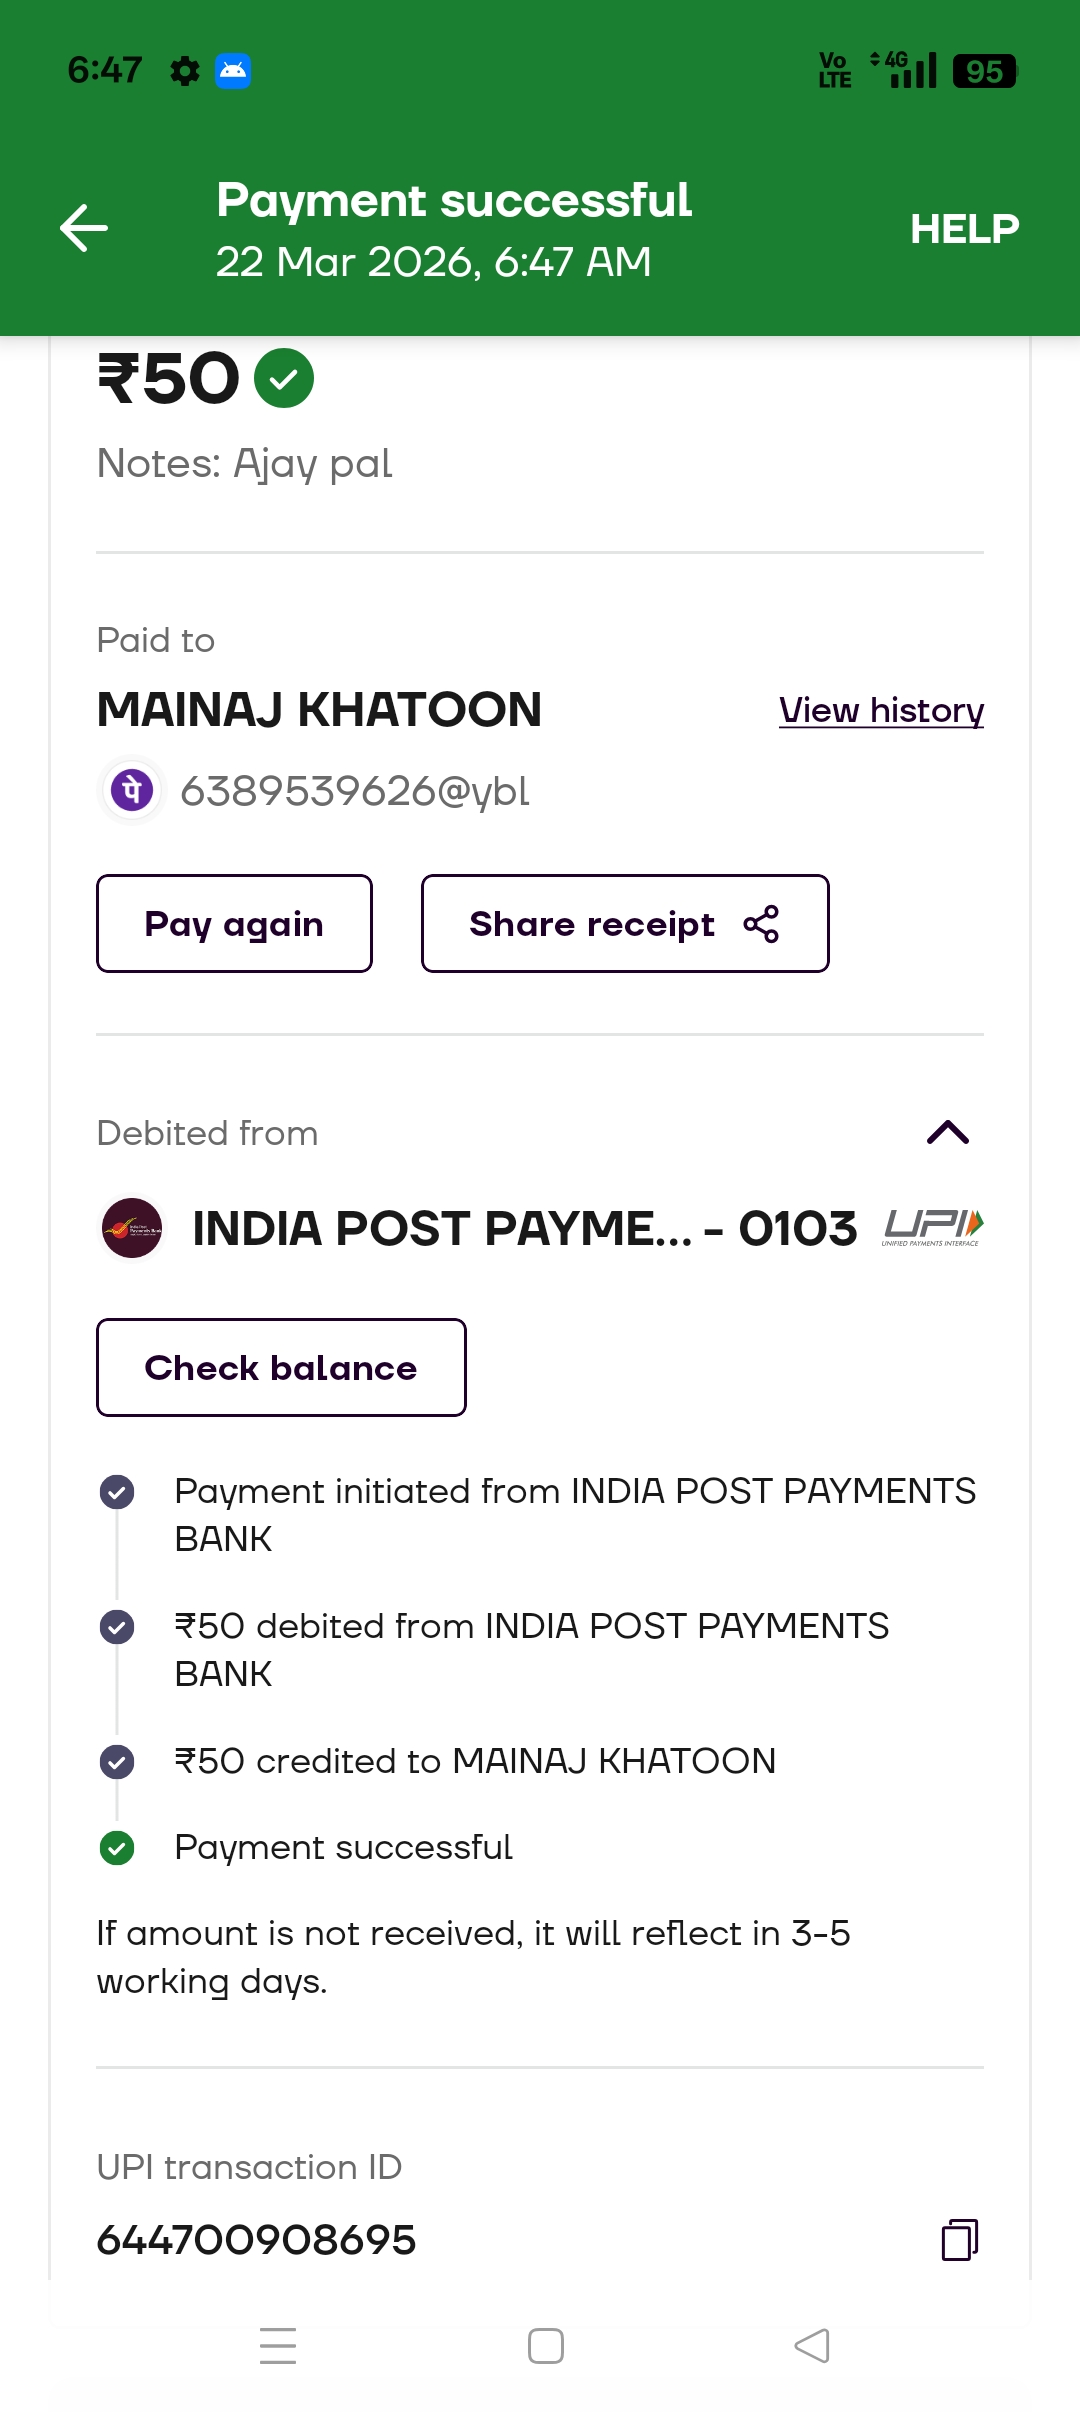Copy the UPI transaction ID
The height and width of the screenshot is (2412, 1080).
[x=959, y=2240]
